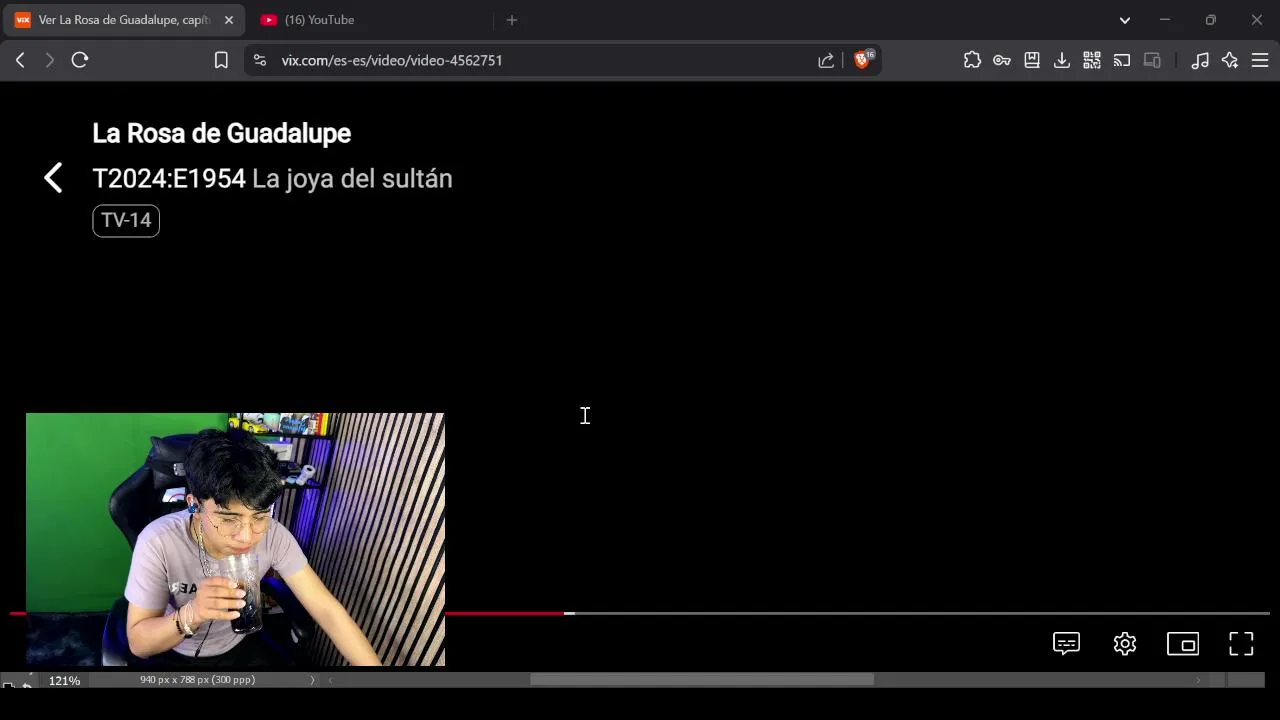Open the reading list book icon
The image size is (1280, 720).
pos(1032,60)
